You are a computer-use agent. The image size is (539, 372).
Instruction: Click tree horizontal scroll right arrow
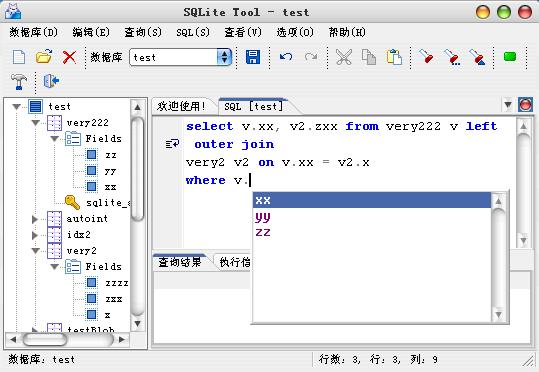[x=122, y=339]
